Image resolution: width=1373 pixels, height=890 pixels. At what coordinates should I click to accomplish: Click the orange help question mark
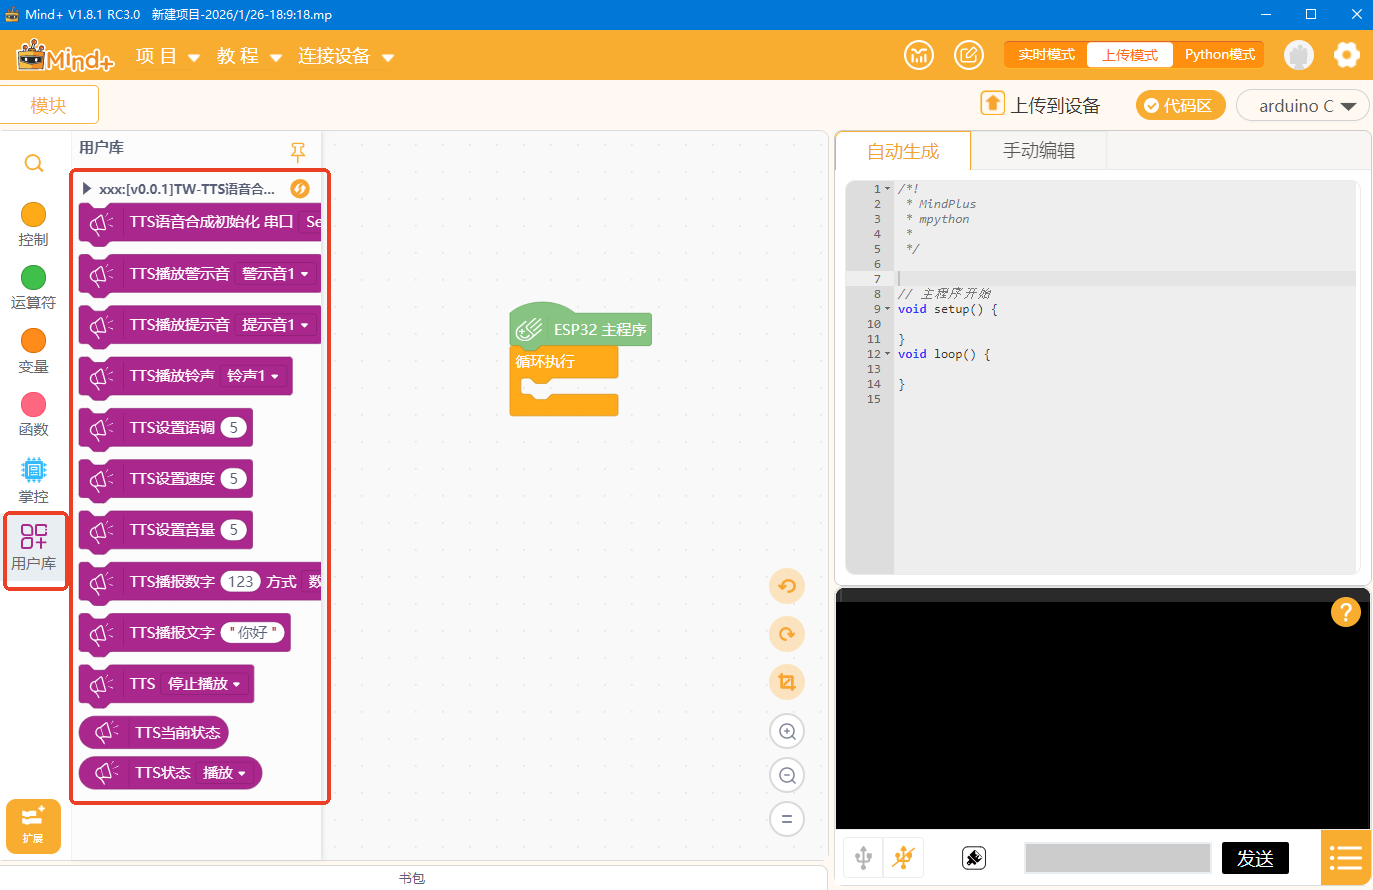tap(1346, 611)
